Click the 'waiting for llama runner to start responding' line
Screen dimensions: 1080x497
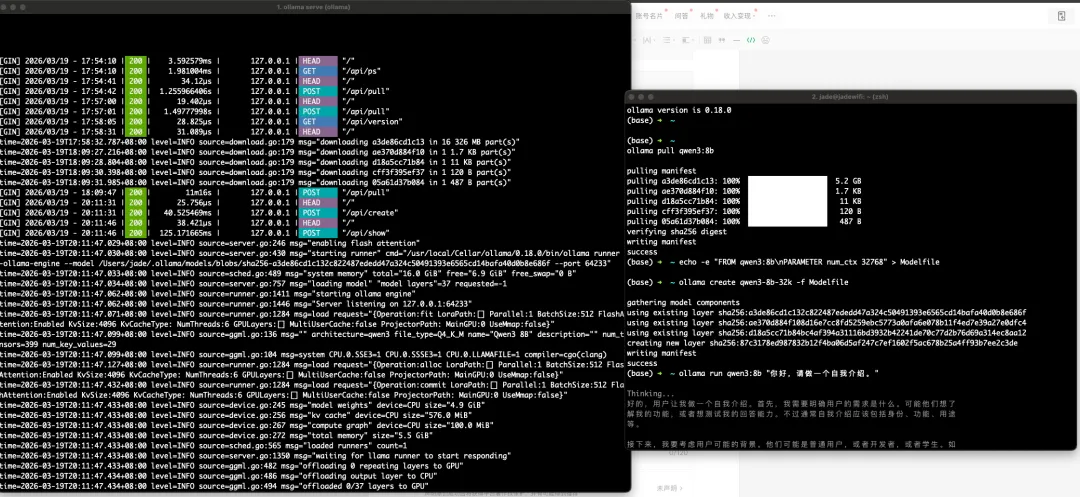256,456
